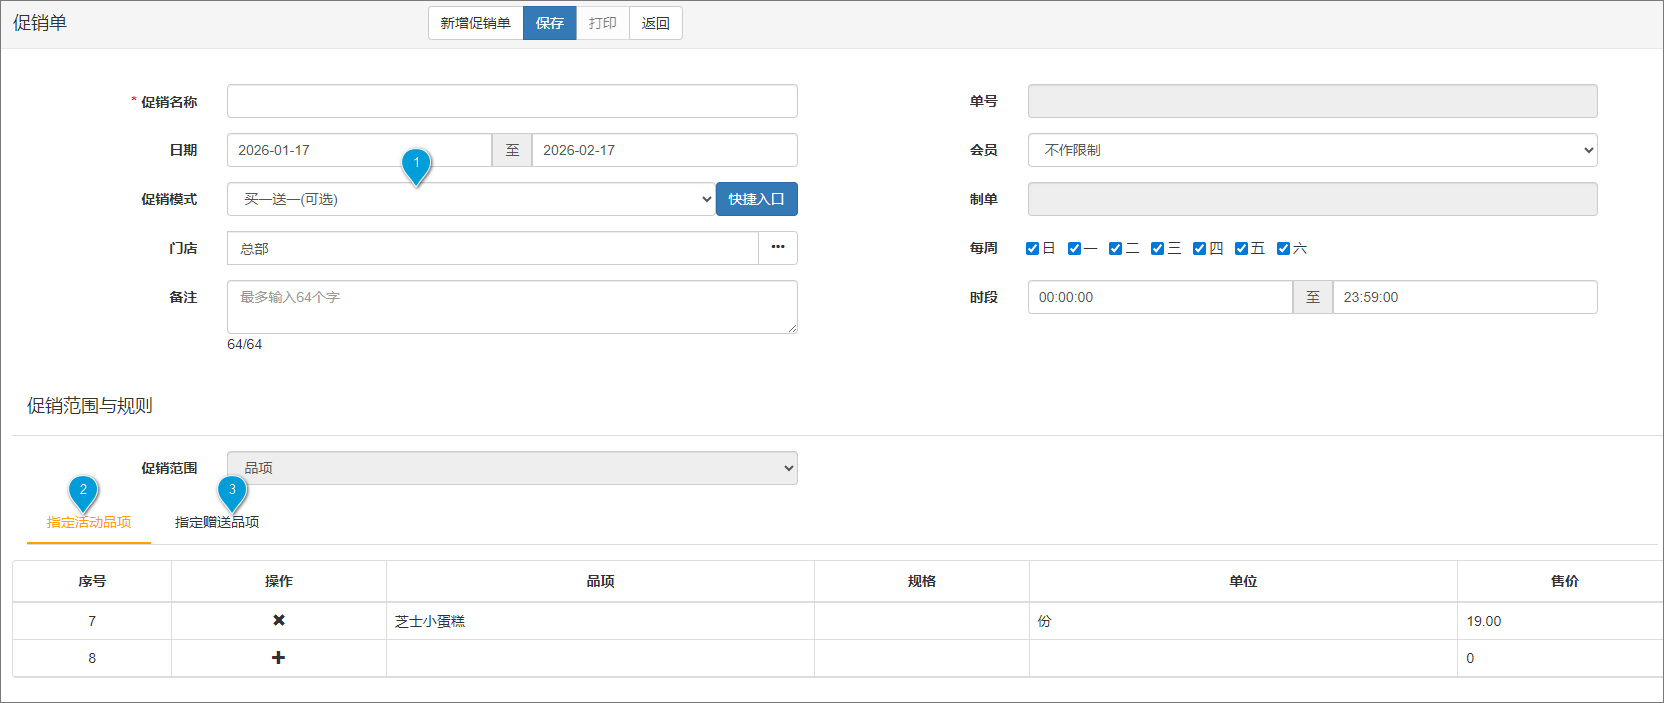Click numbered marker 3 callout

[232, 491]
